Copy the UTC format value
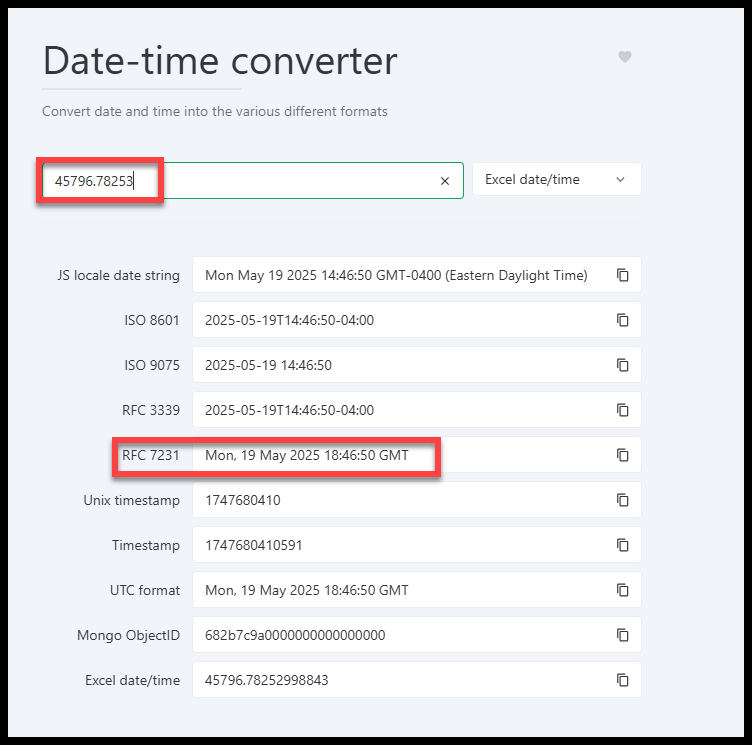The height and width of the screenshot is (745, 752). [x=623, y=590]
